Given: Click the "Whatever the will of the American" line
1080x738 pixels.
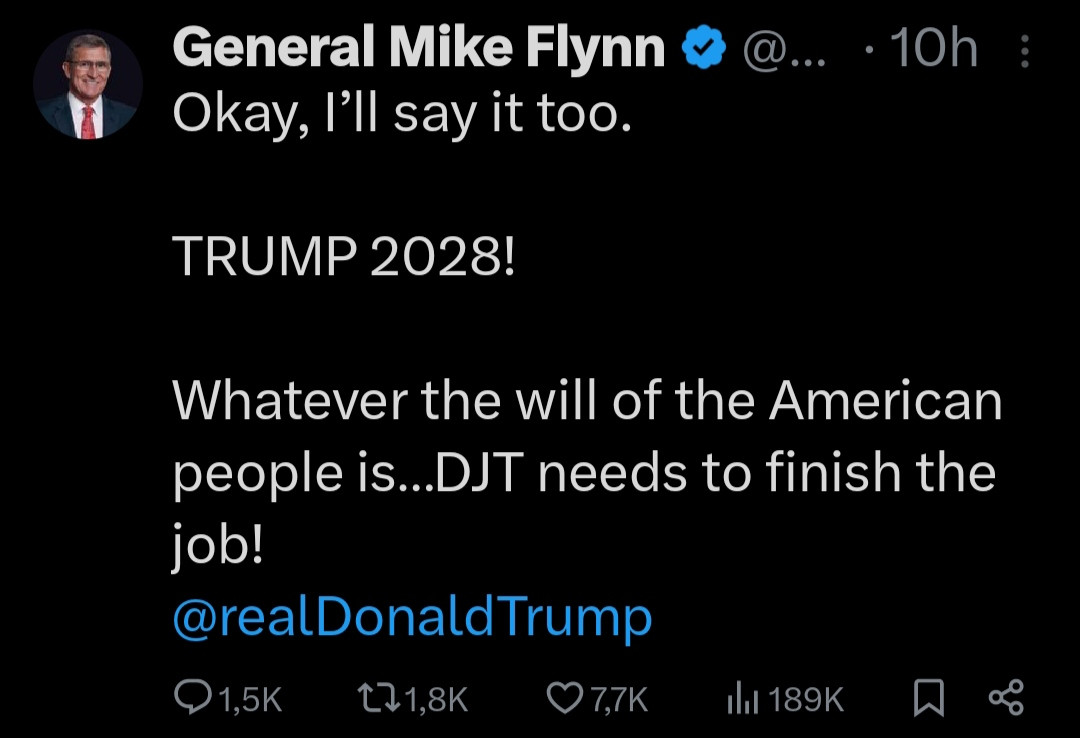Looking at the screenshot, I should click(x=587, y=402).
